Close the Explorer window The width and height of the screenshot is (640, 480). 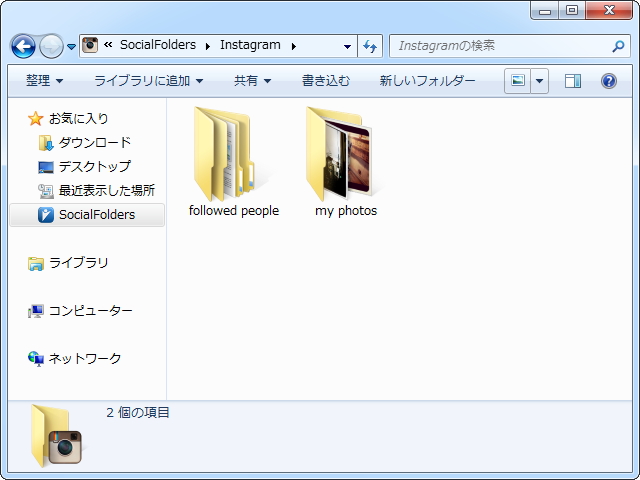point(609,11)
